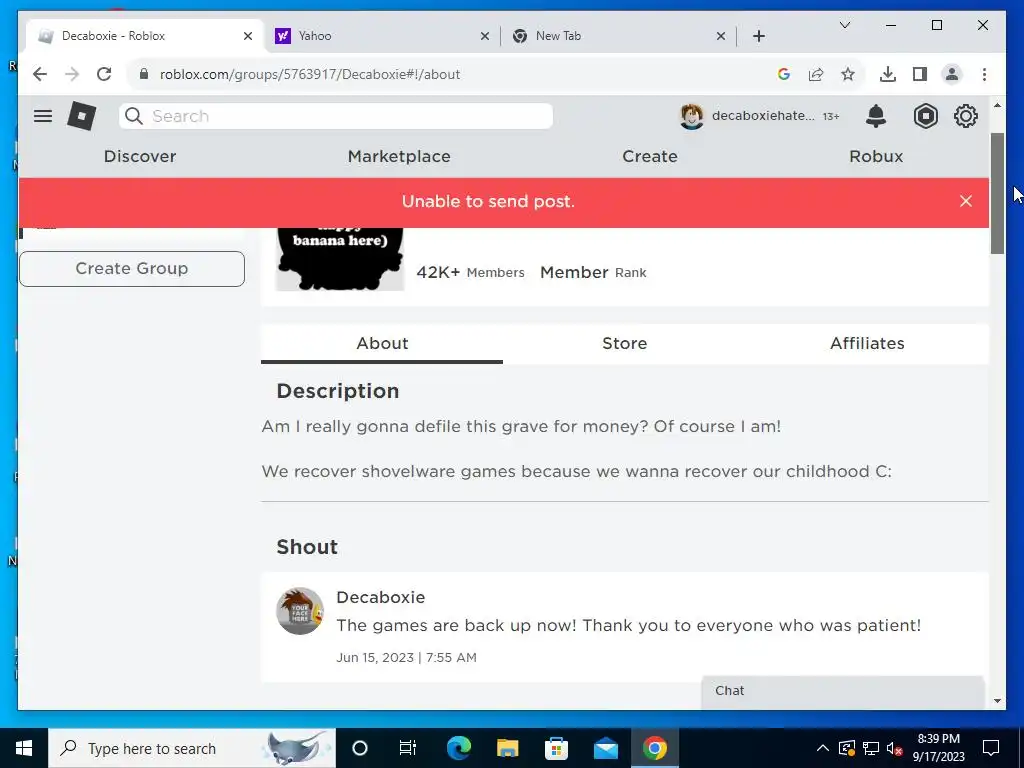Switch to the New Tab tab
The height and width of the screenshot is (768, 1024).
tap(618, 36)
